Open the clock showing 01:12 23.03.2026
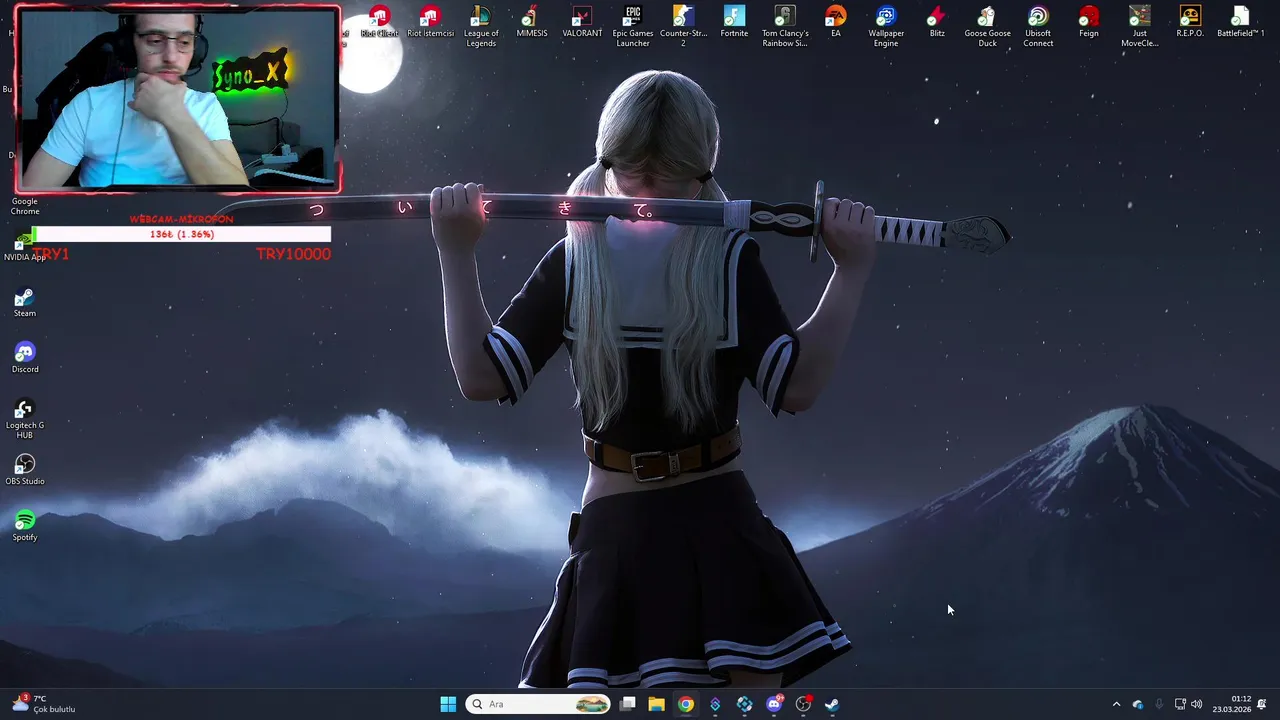Image resolution: width=1280 pixels, height=720 pixels. pyautogui.click(x=1231, y=704)
